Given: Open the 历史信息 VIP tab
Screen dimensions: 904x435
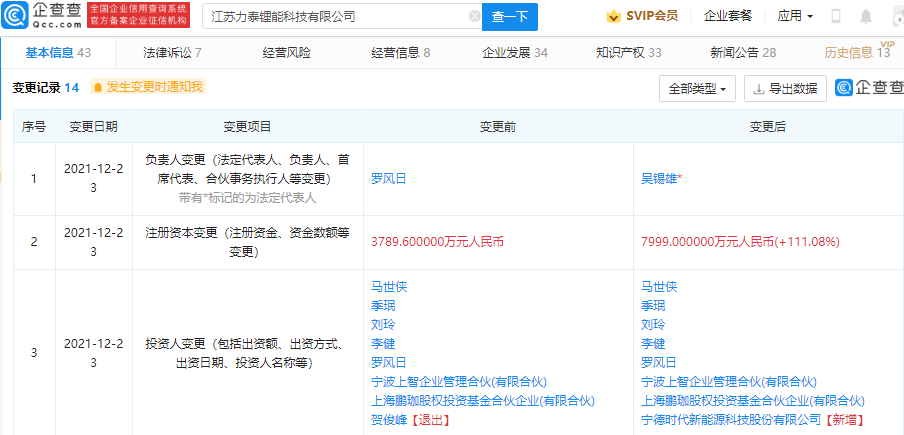Looking at the screenshot, I should [x=857, y=53].
